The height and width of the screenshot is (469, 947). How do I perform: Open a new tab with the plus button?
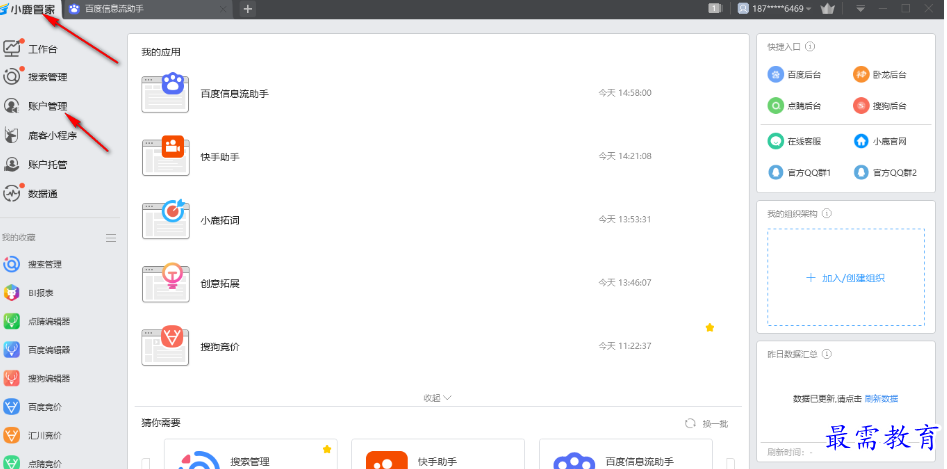(x=247, y=8)
